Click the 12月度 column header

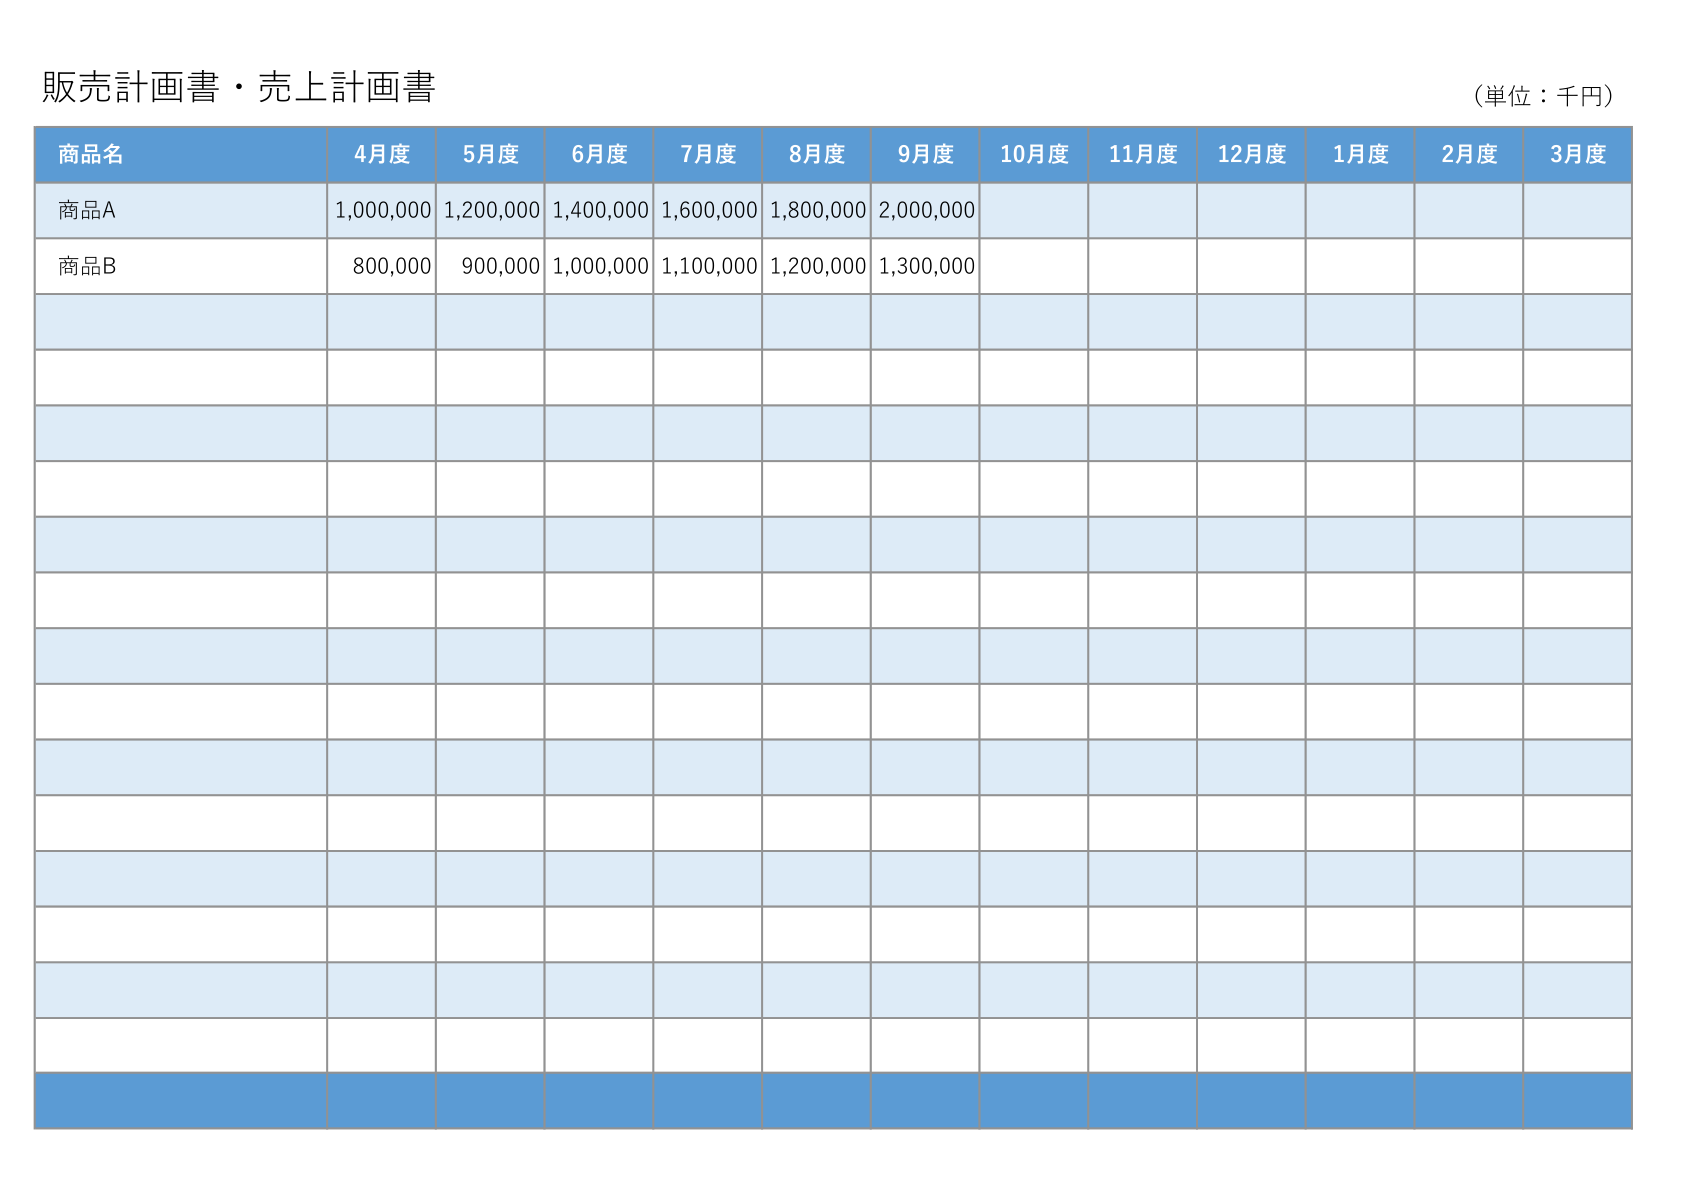click(1252, 154)
